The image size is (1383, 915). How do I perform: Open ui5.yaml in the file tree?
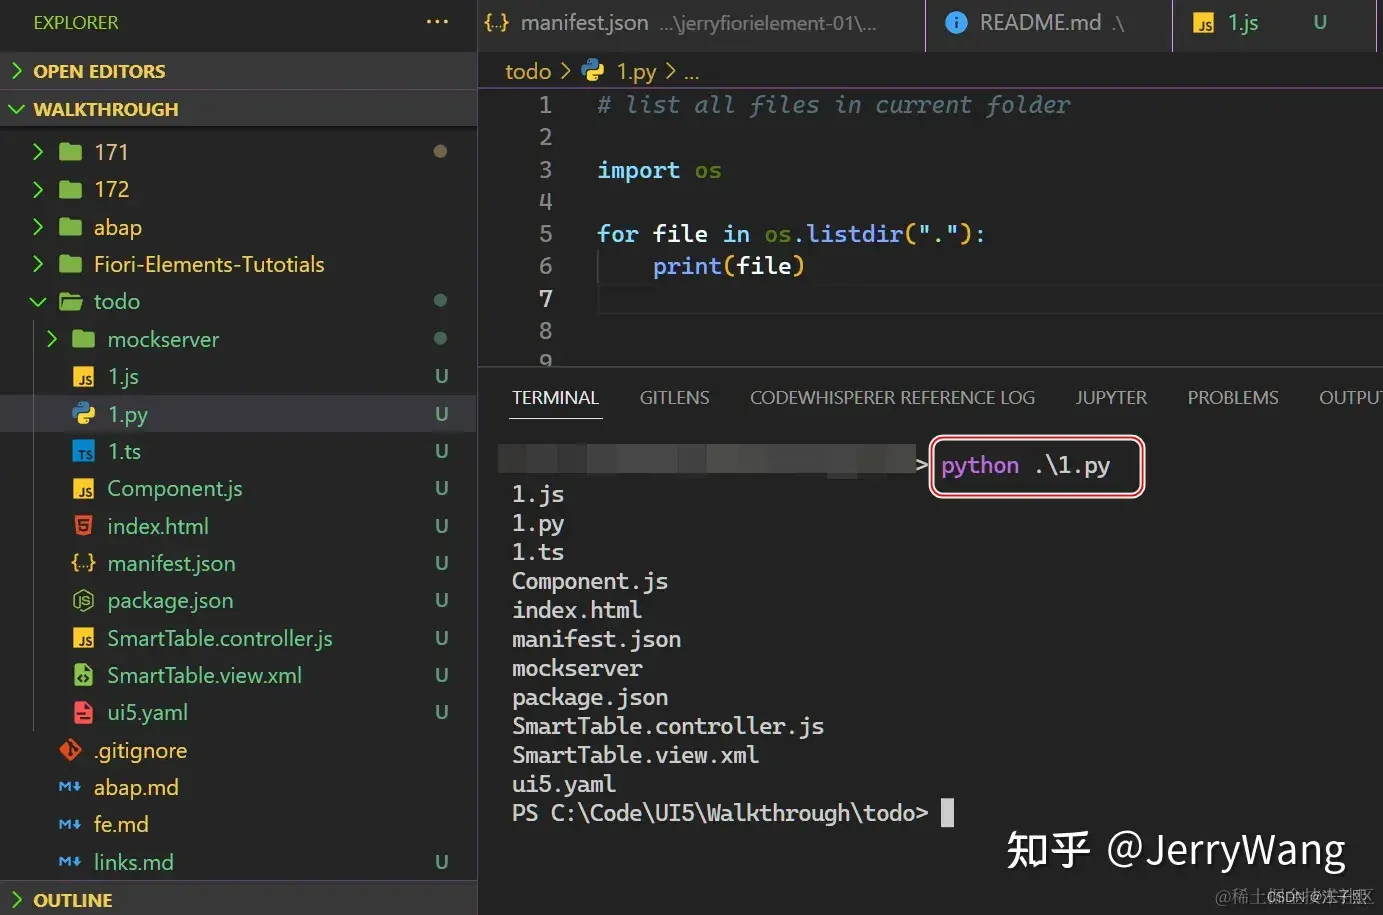click(238, 712)
